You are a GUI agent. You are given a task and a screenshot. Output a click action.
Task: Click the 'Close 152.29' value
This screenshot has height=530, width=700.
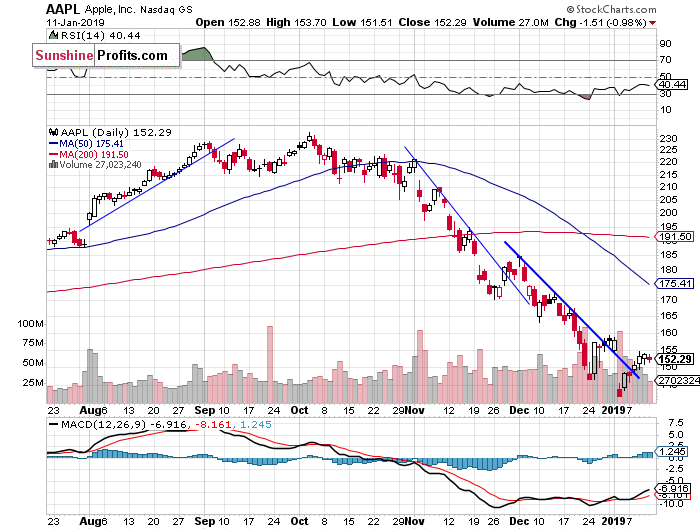[432, 22]
